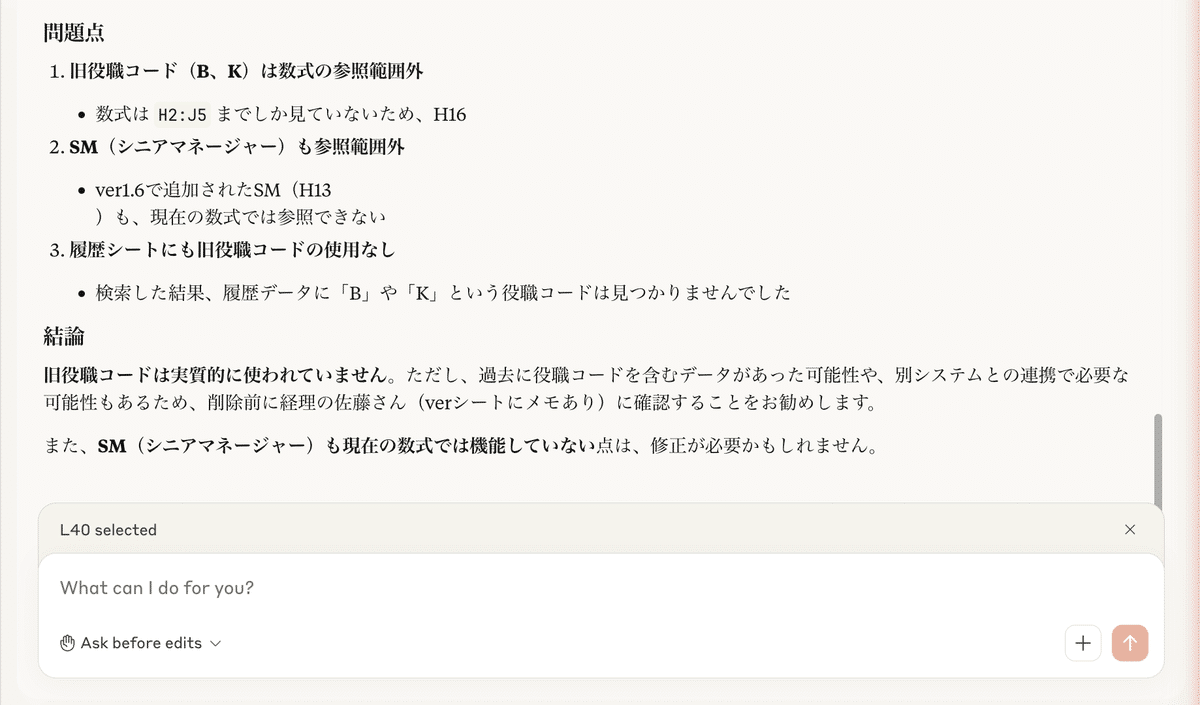1200x705 pixels.
Task: Click the bold 旧役職コードは実質的に使われていません text
Action: pyautogui.click(x=215, y=376)
